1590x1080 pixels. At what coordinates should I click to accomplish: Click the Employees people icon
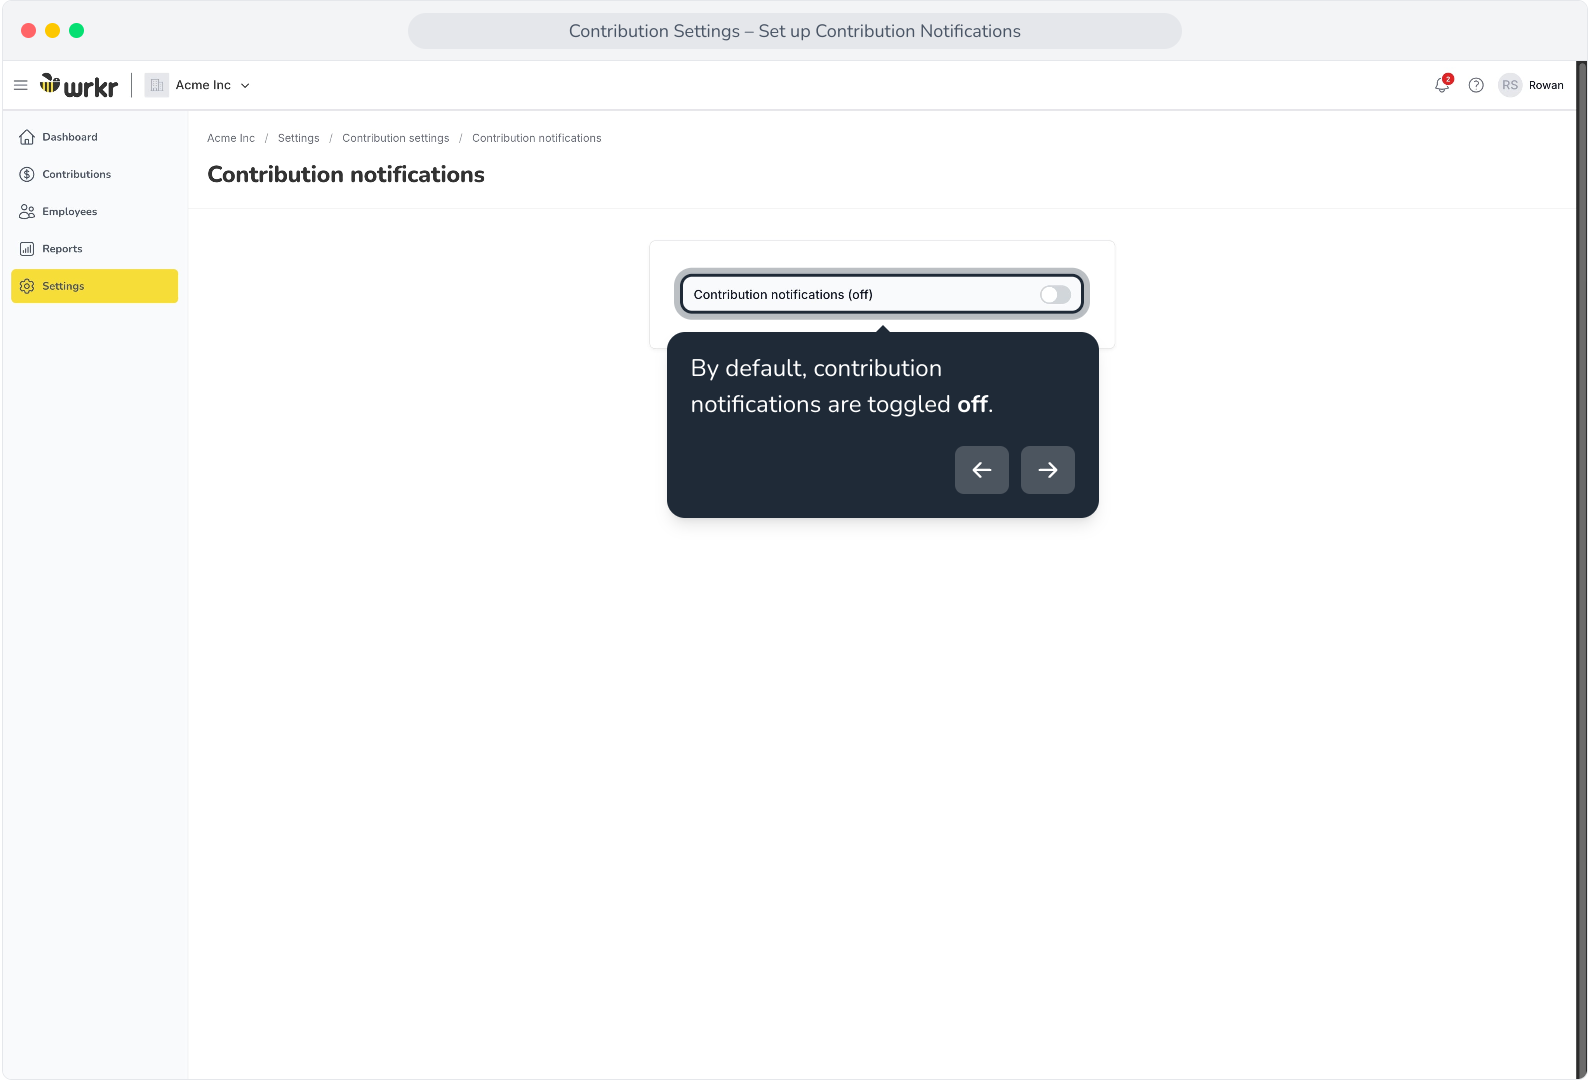[27, 212]
